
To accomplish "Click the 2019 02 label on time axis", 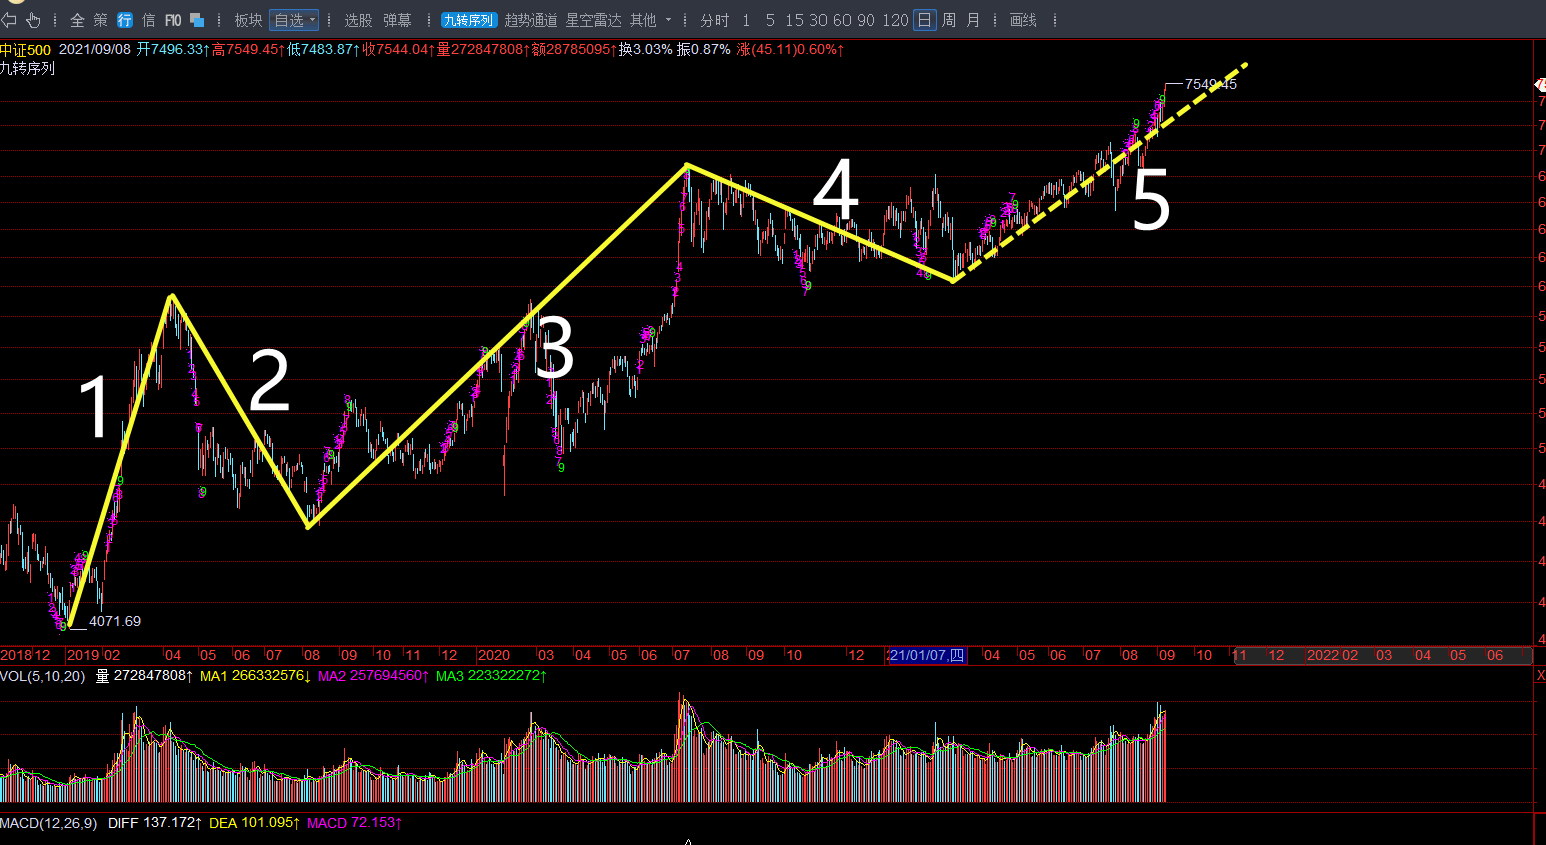I will tap(93, 655).
